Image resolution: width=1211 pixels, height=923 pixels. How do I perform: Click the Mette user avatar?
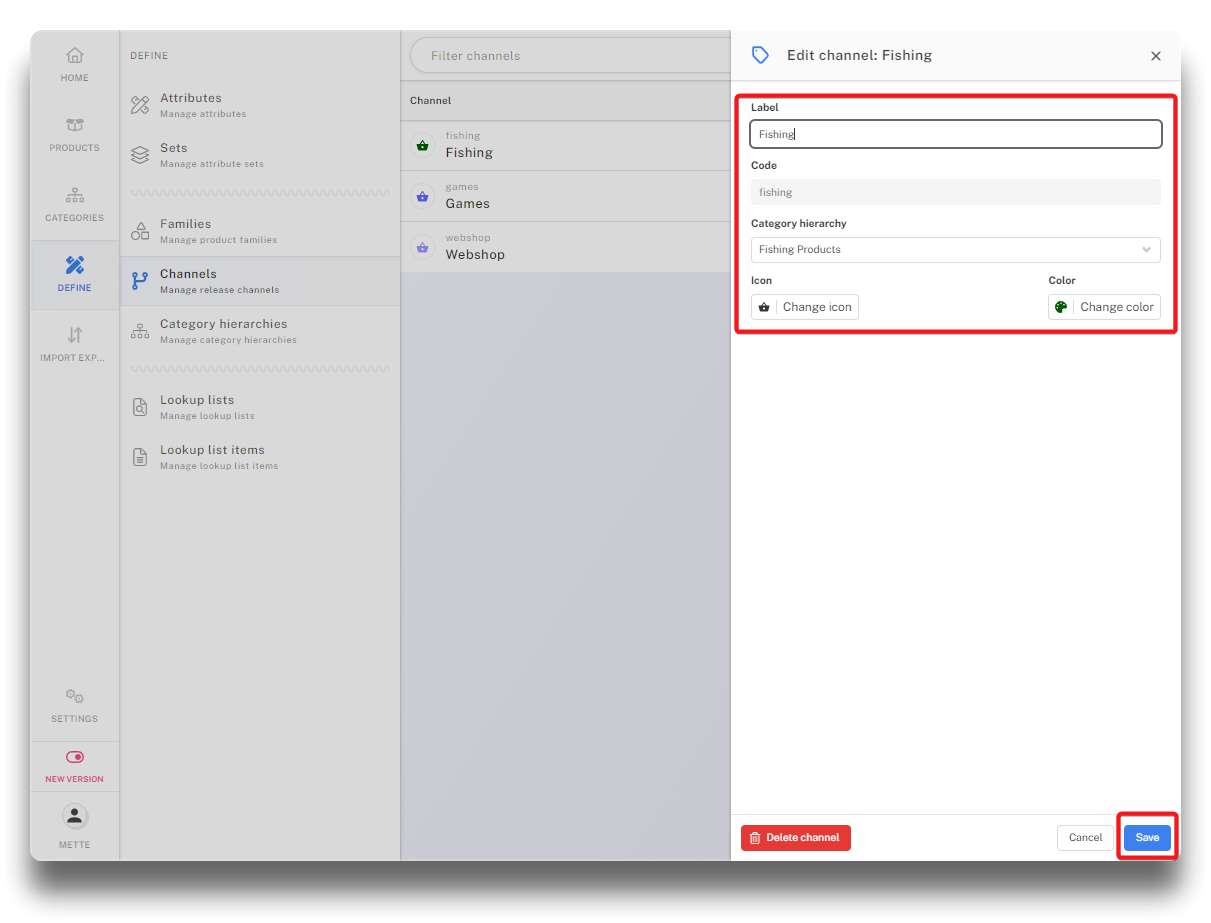coord(75,816)
